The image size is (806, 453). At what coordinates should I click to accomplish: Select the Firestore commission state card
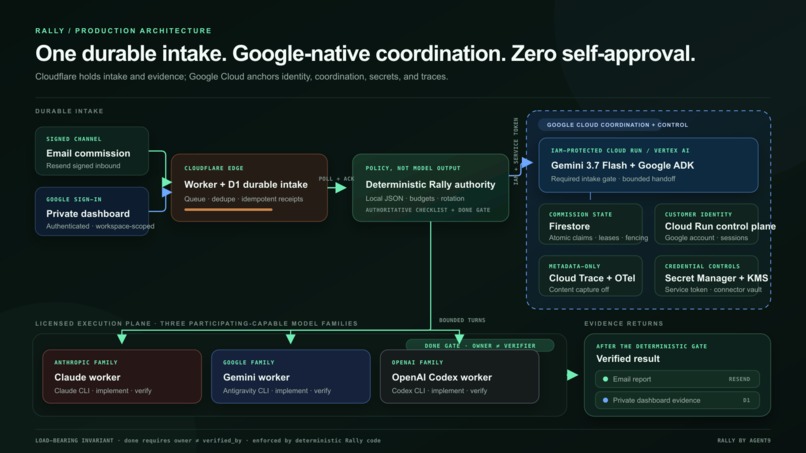point(591,224)
